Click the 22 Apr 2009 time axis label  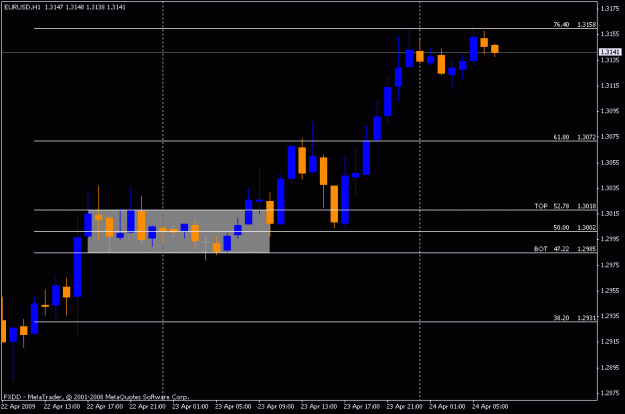point(18,406)
